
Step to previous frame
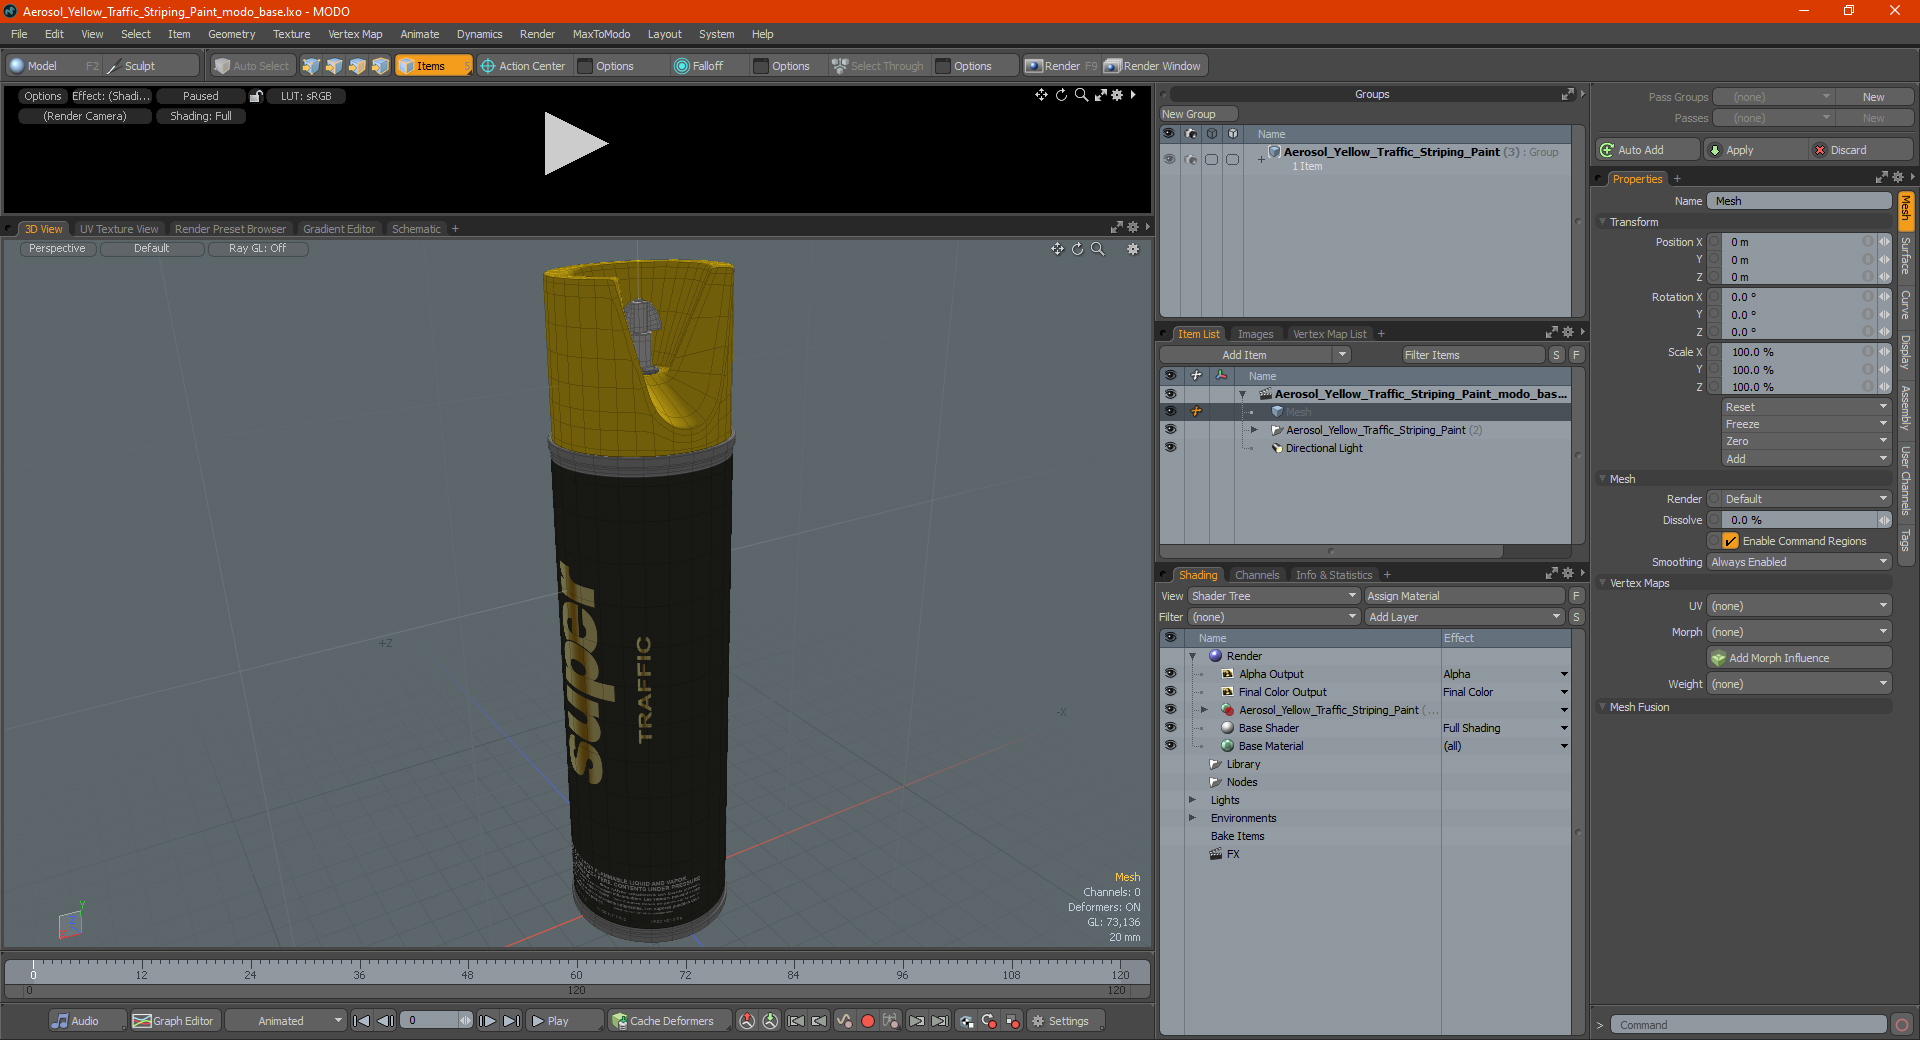coord(385,1021)
